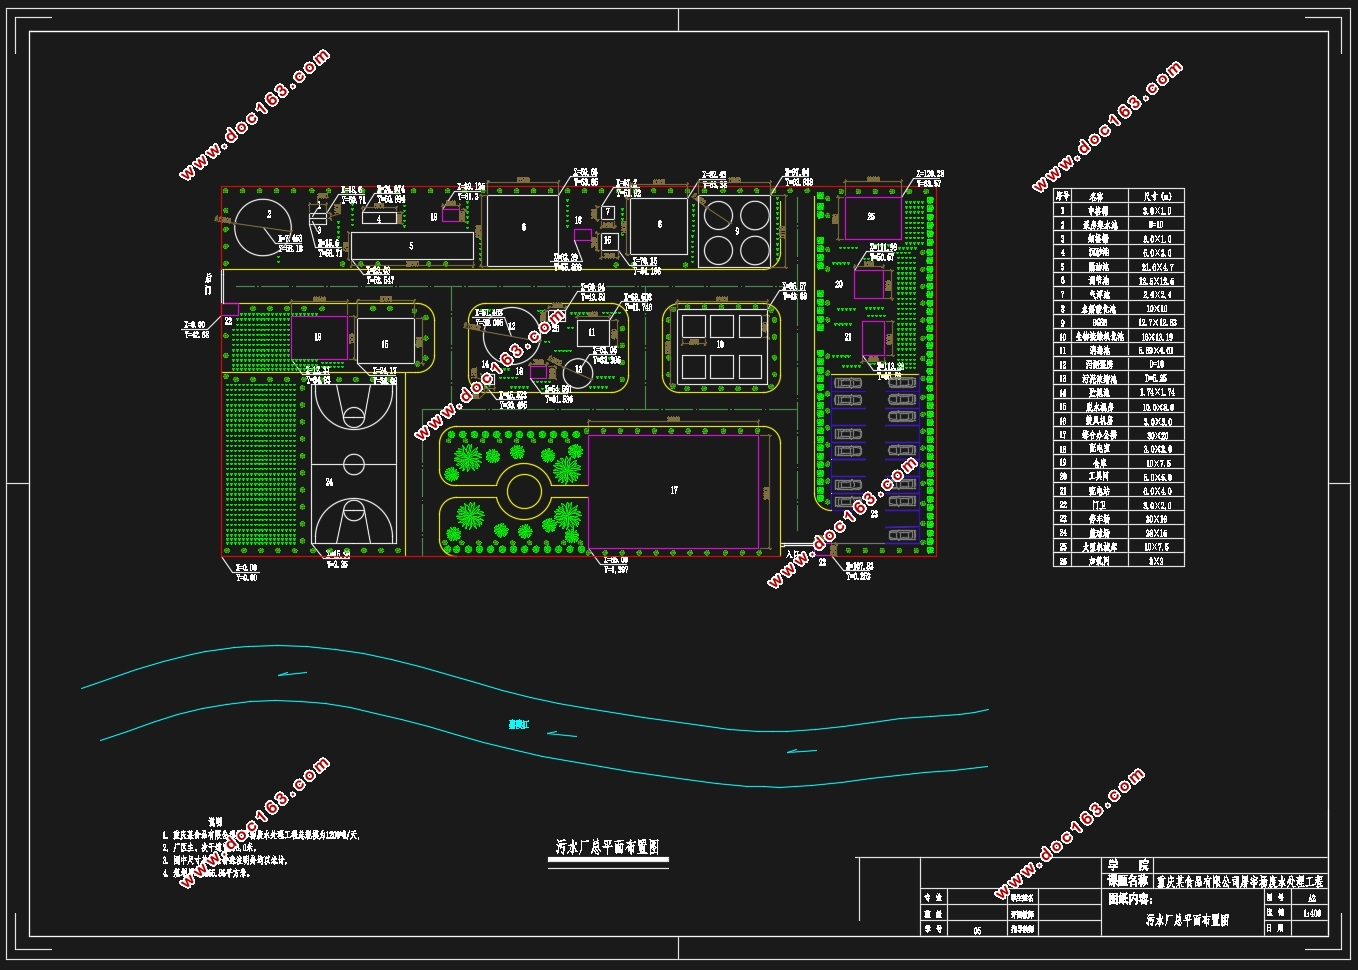This screenshot has height=970, width=1358.
Task: Select scale value 1:400 in title block
Action: tap(1311, 912)
